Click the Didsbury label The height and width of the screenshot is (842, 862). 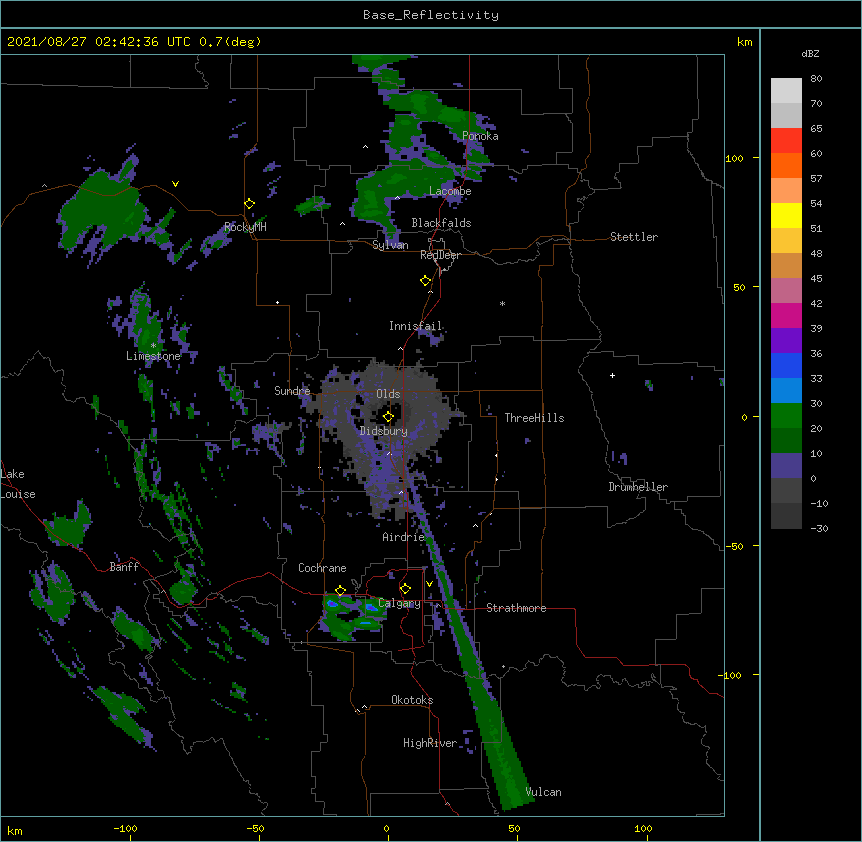(384, 431)
